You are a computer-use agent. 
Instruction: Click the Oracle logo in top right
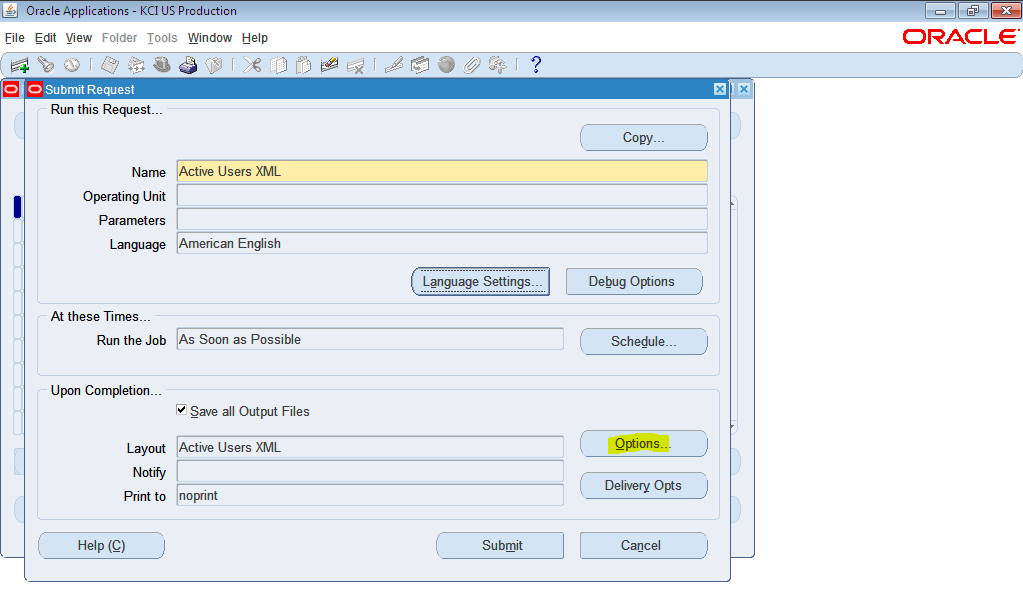pos(960,37)
